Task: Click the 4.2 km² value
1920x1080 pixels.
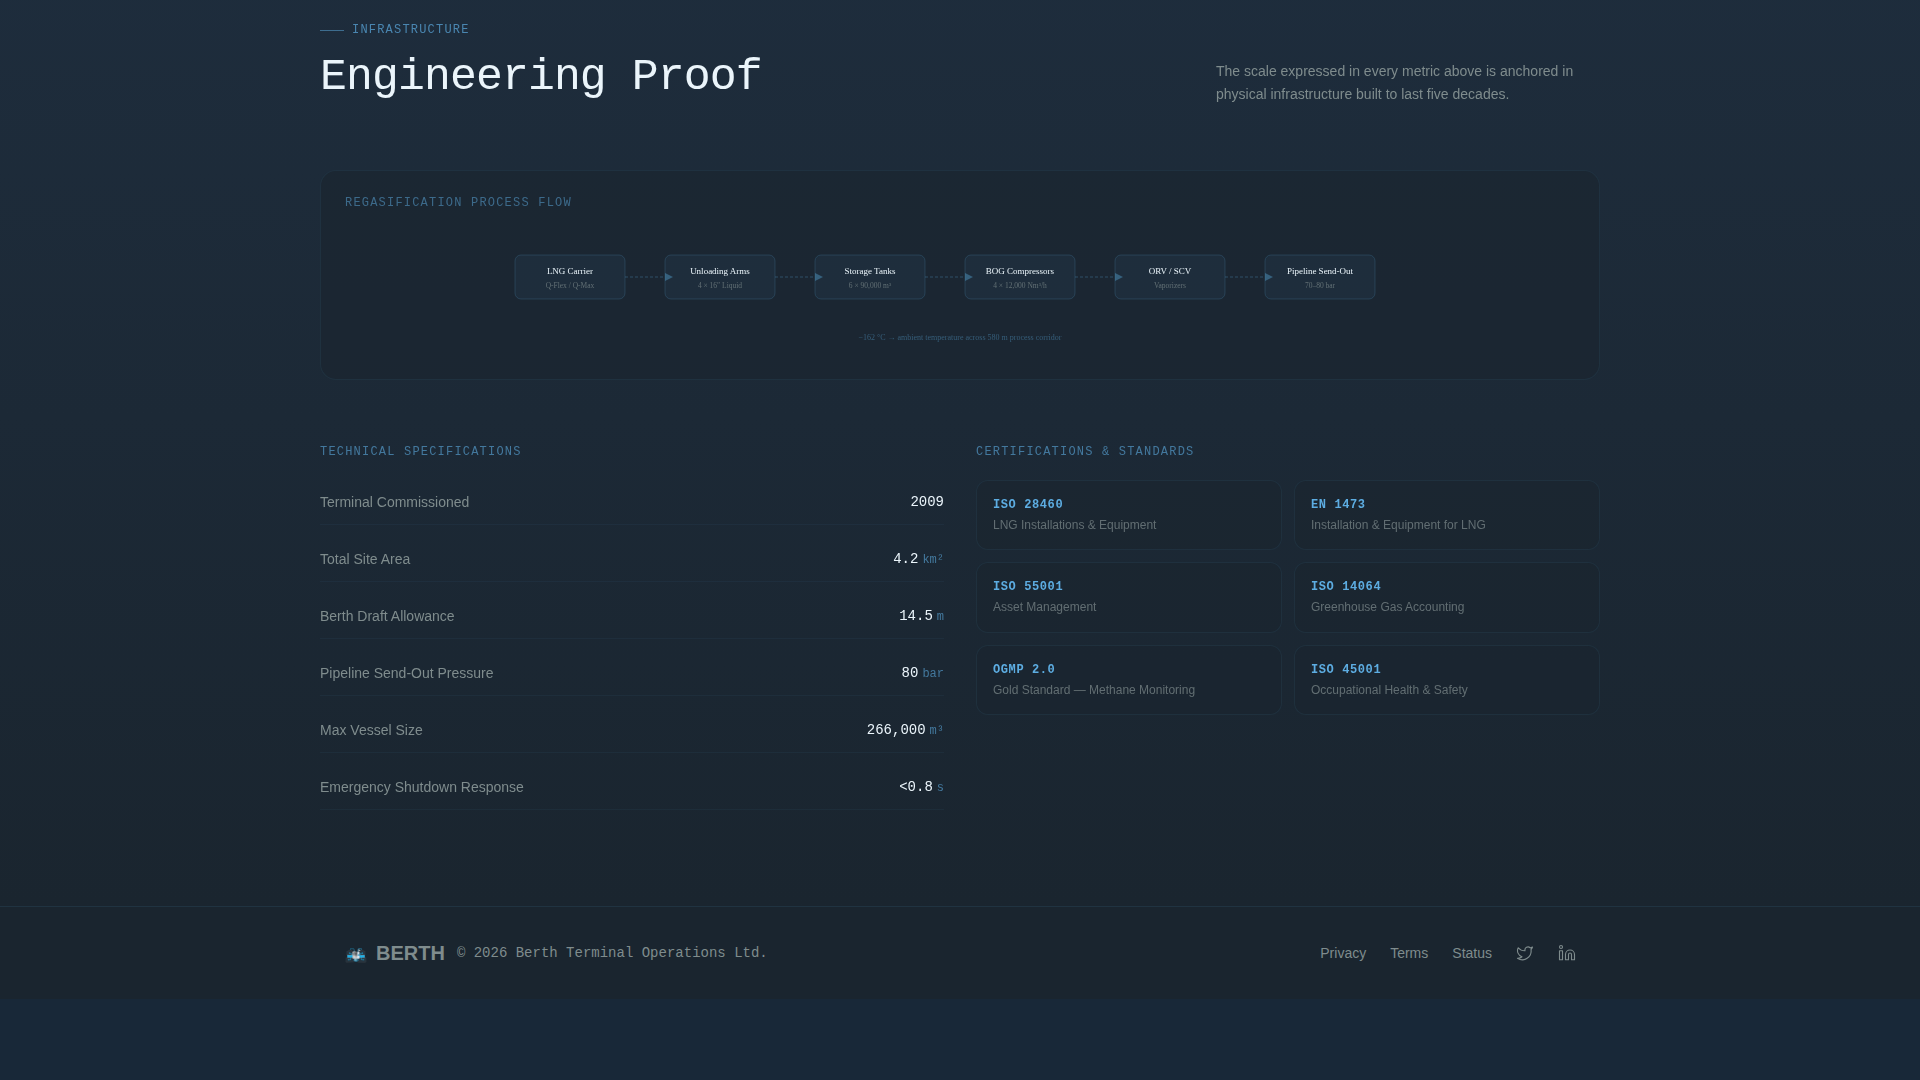Action: 918,559
